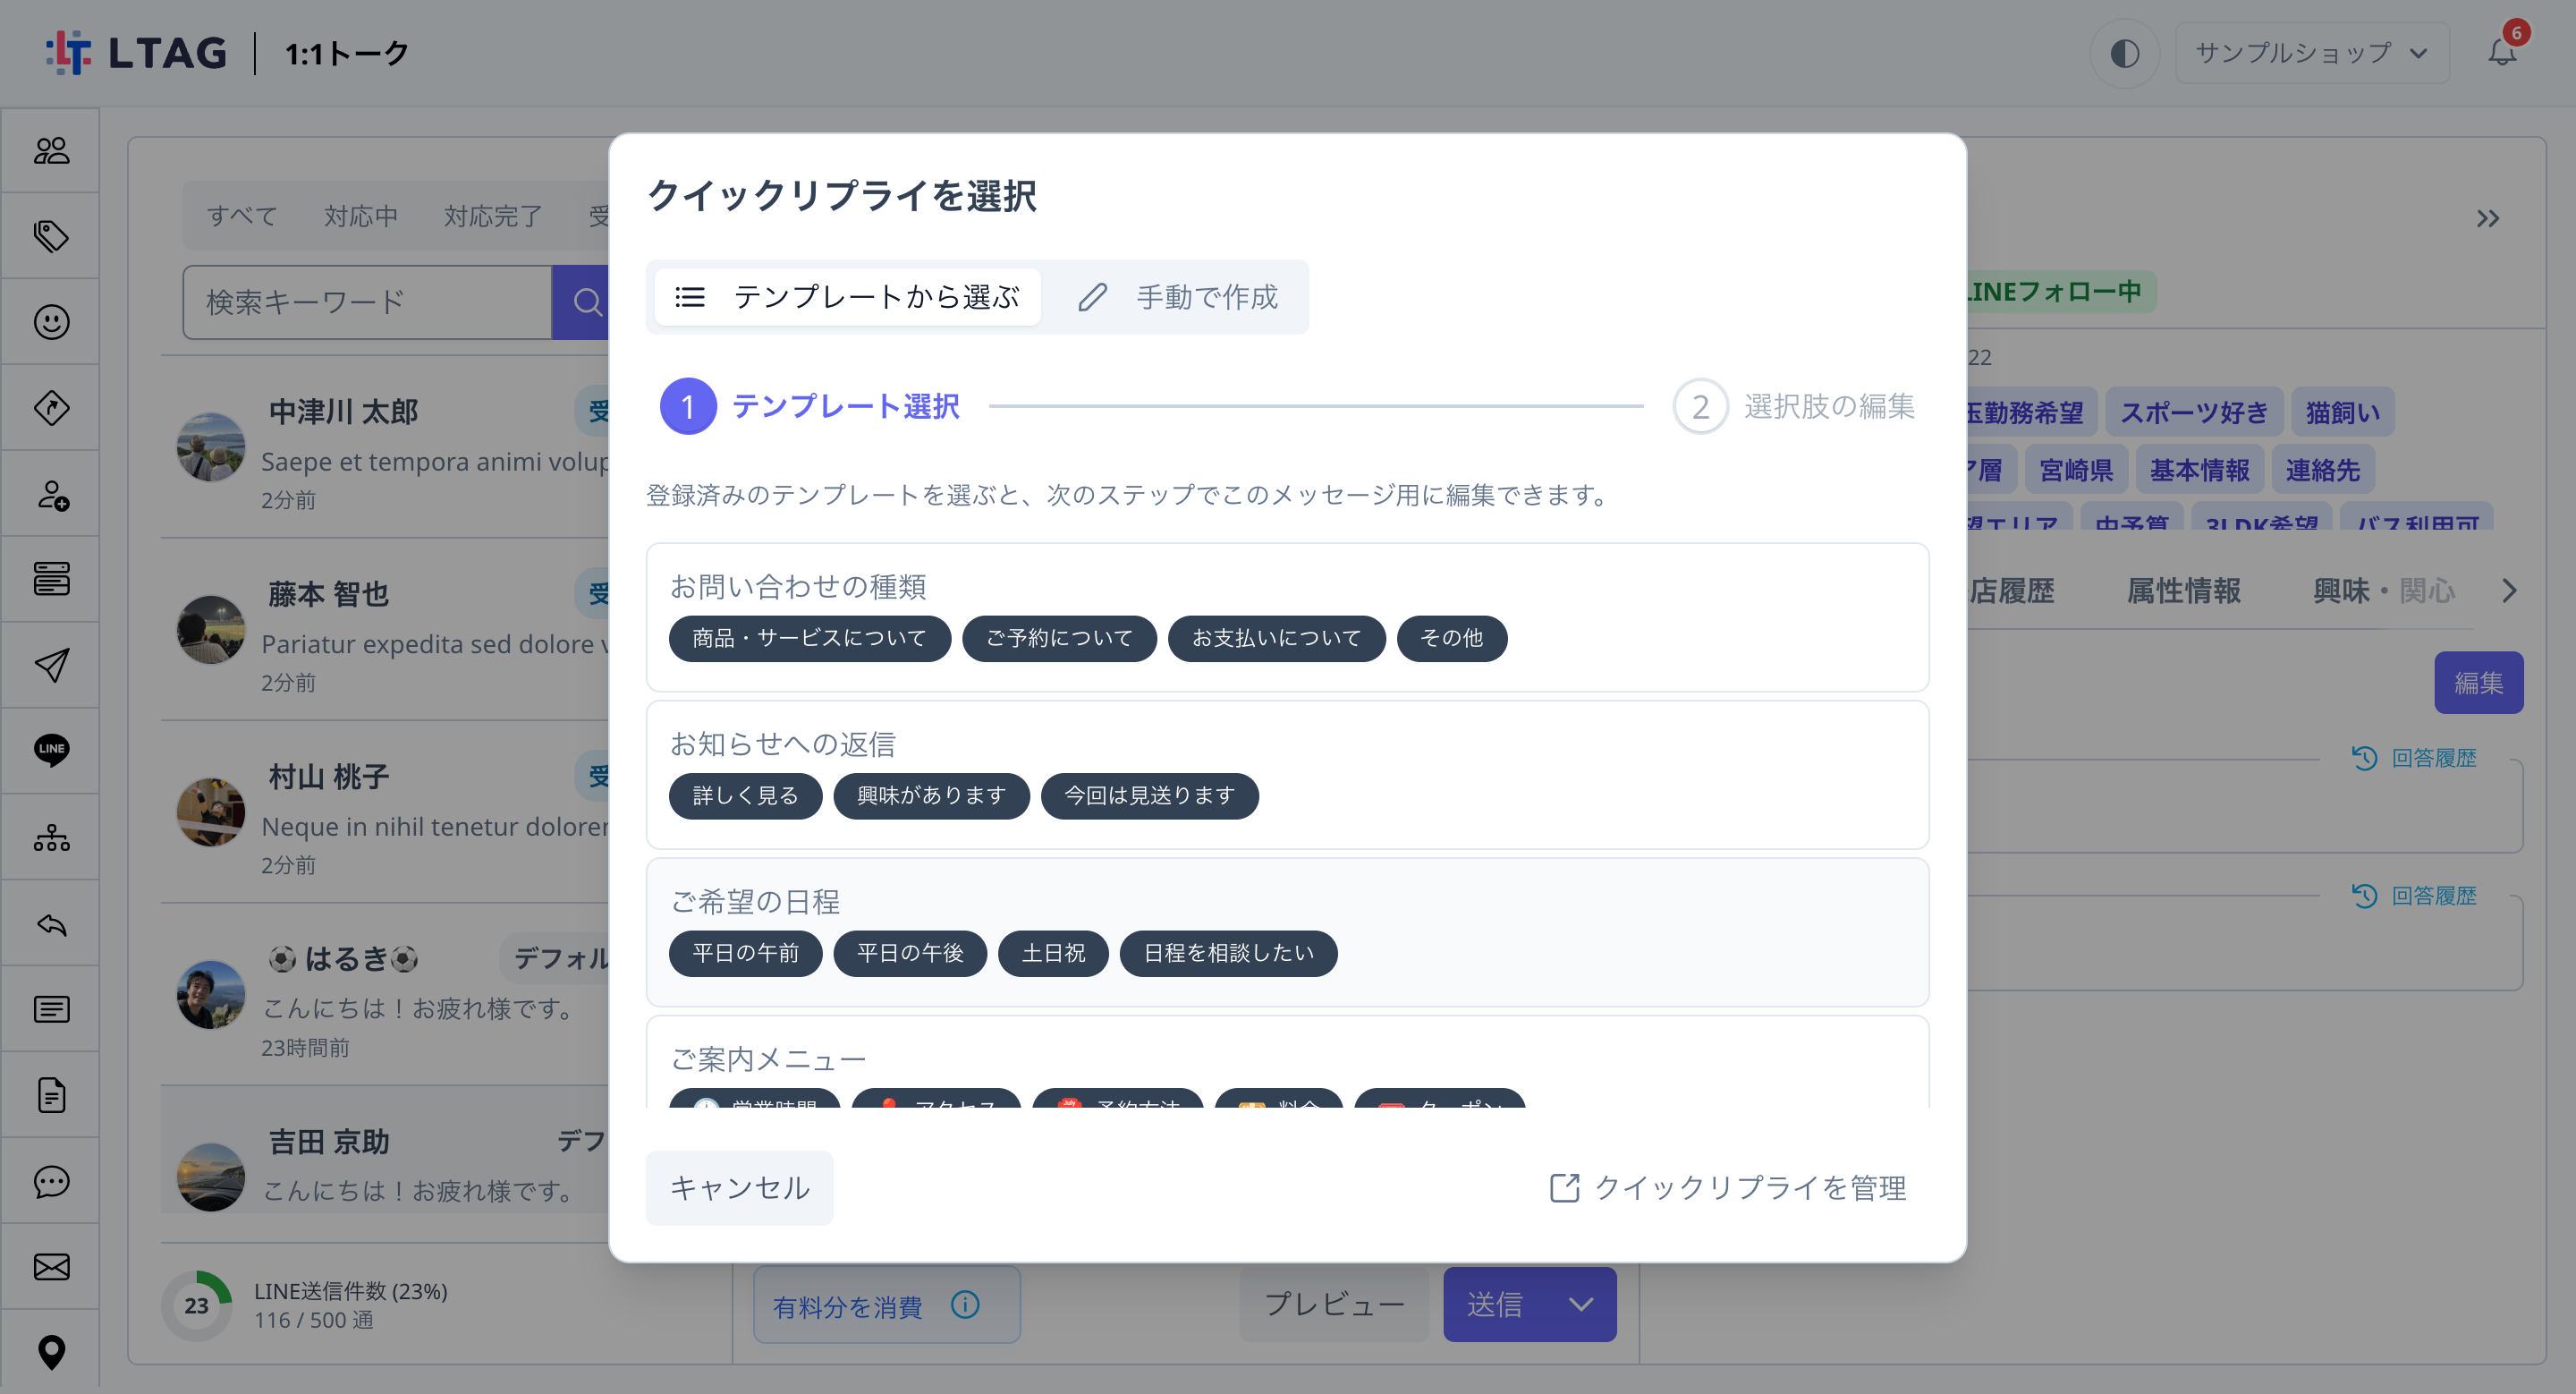Open the サンプルショップ account dropdown
The width and height of the screenshot is (2576, 1394).
[2312, 53]
